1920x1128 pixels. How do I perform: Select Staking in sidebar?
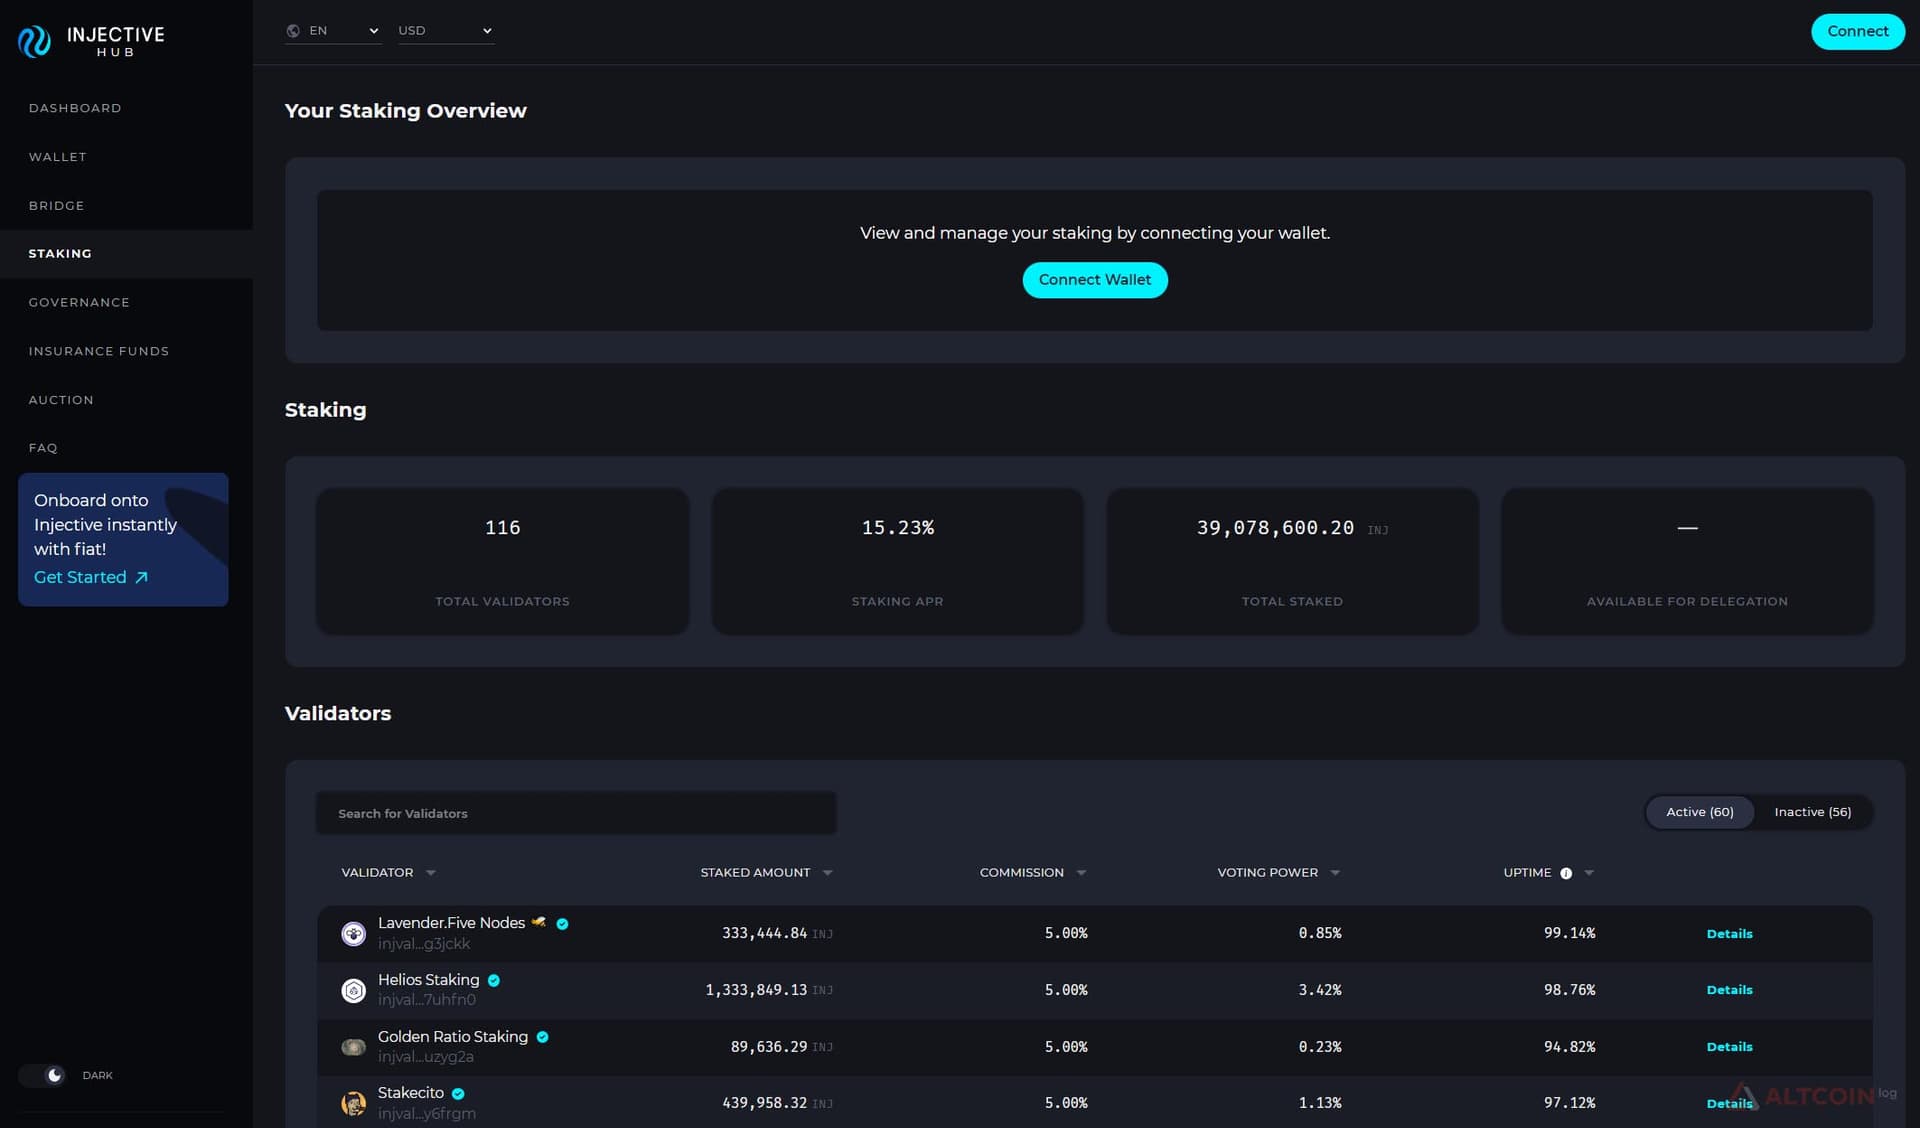(126, 254)
